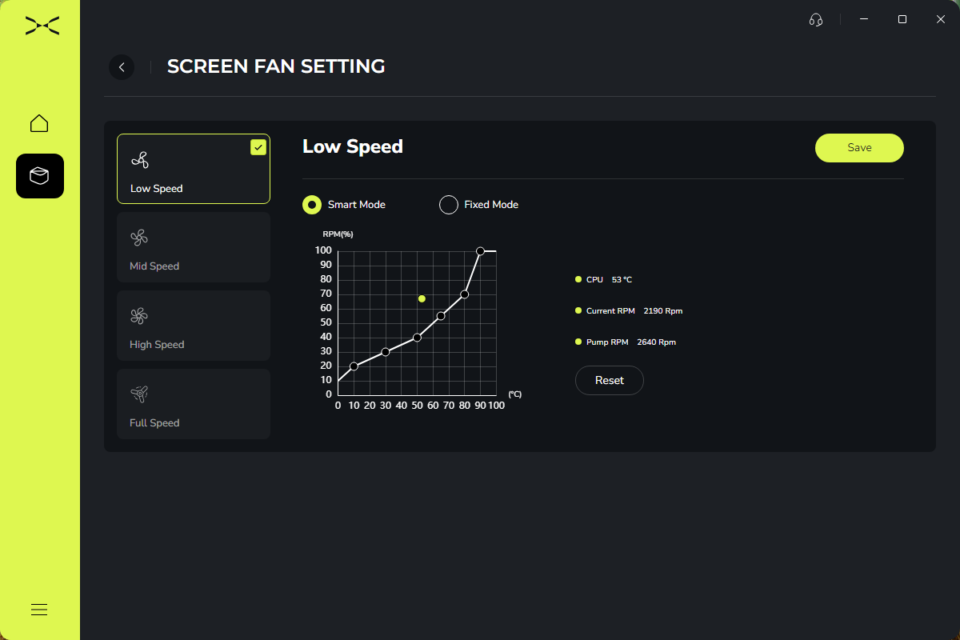Image resolution: width=960 pixels, height=640 pixels.
Task: Toggle the Low Speed profile checkmark
Action: 258,147
